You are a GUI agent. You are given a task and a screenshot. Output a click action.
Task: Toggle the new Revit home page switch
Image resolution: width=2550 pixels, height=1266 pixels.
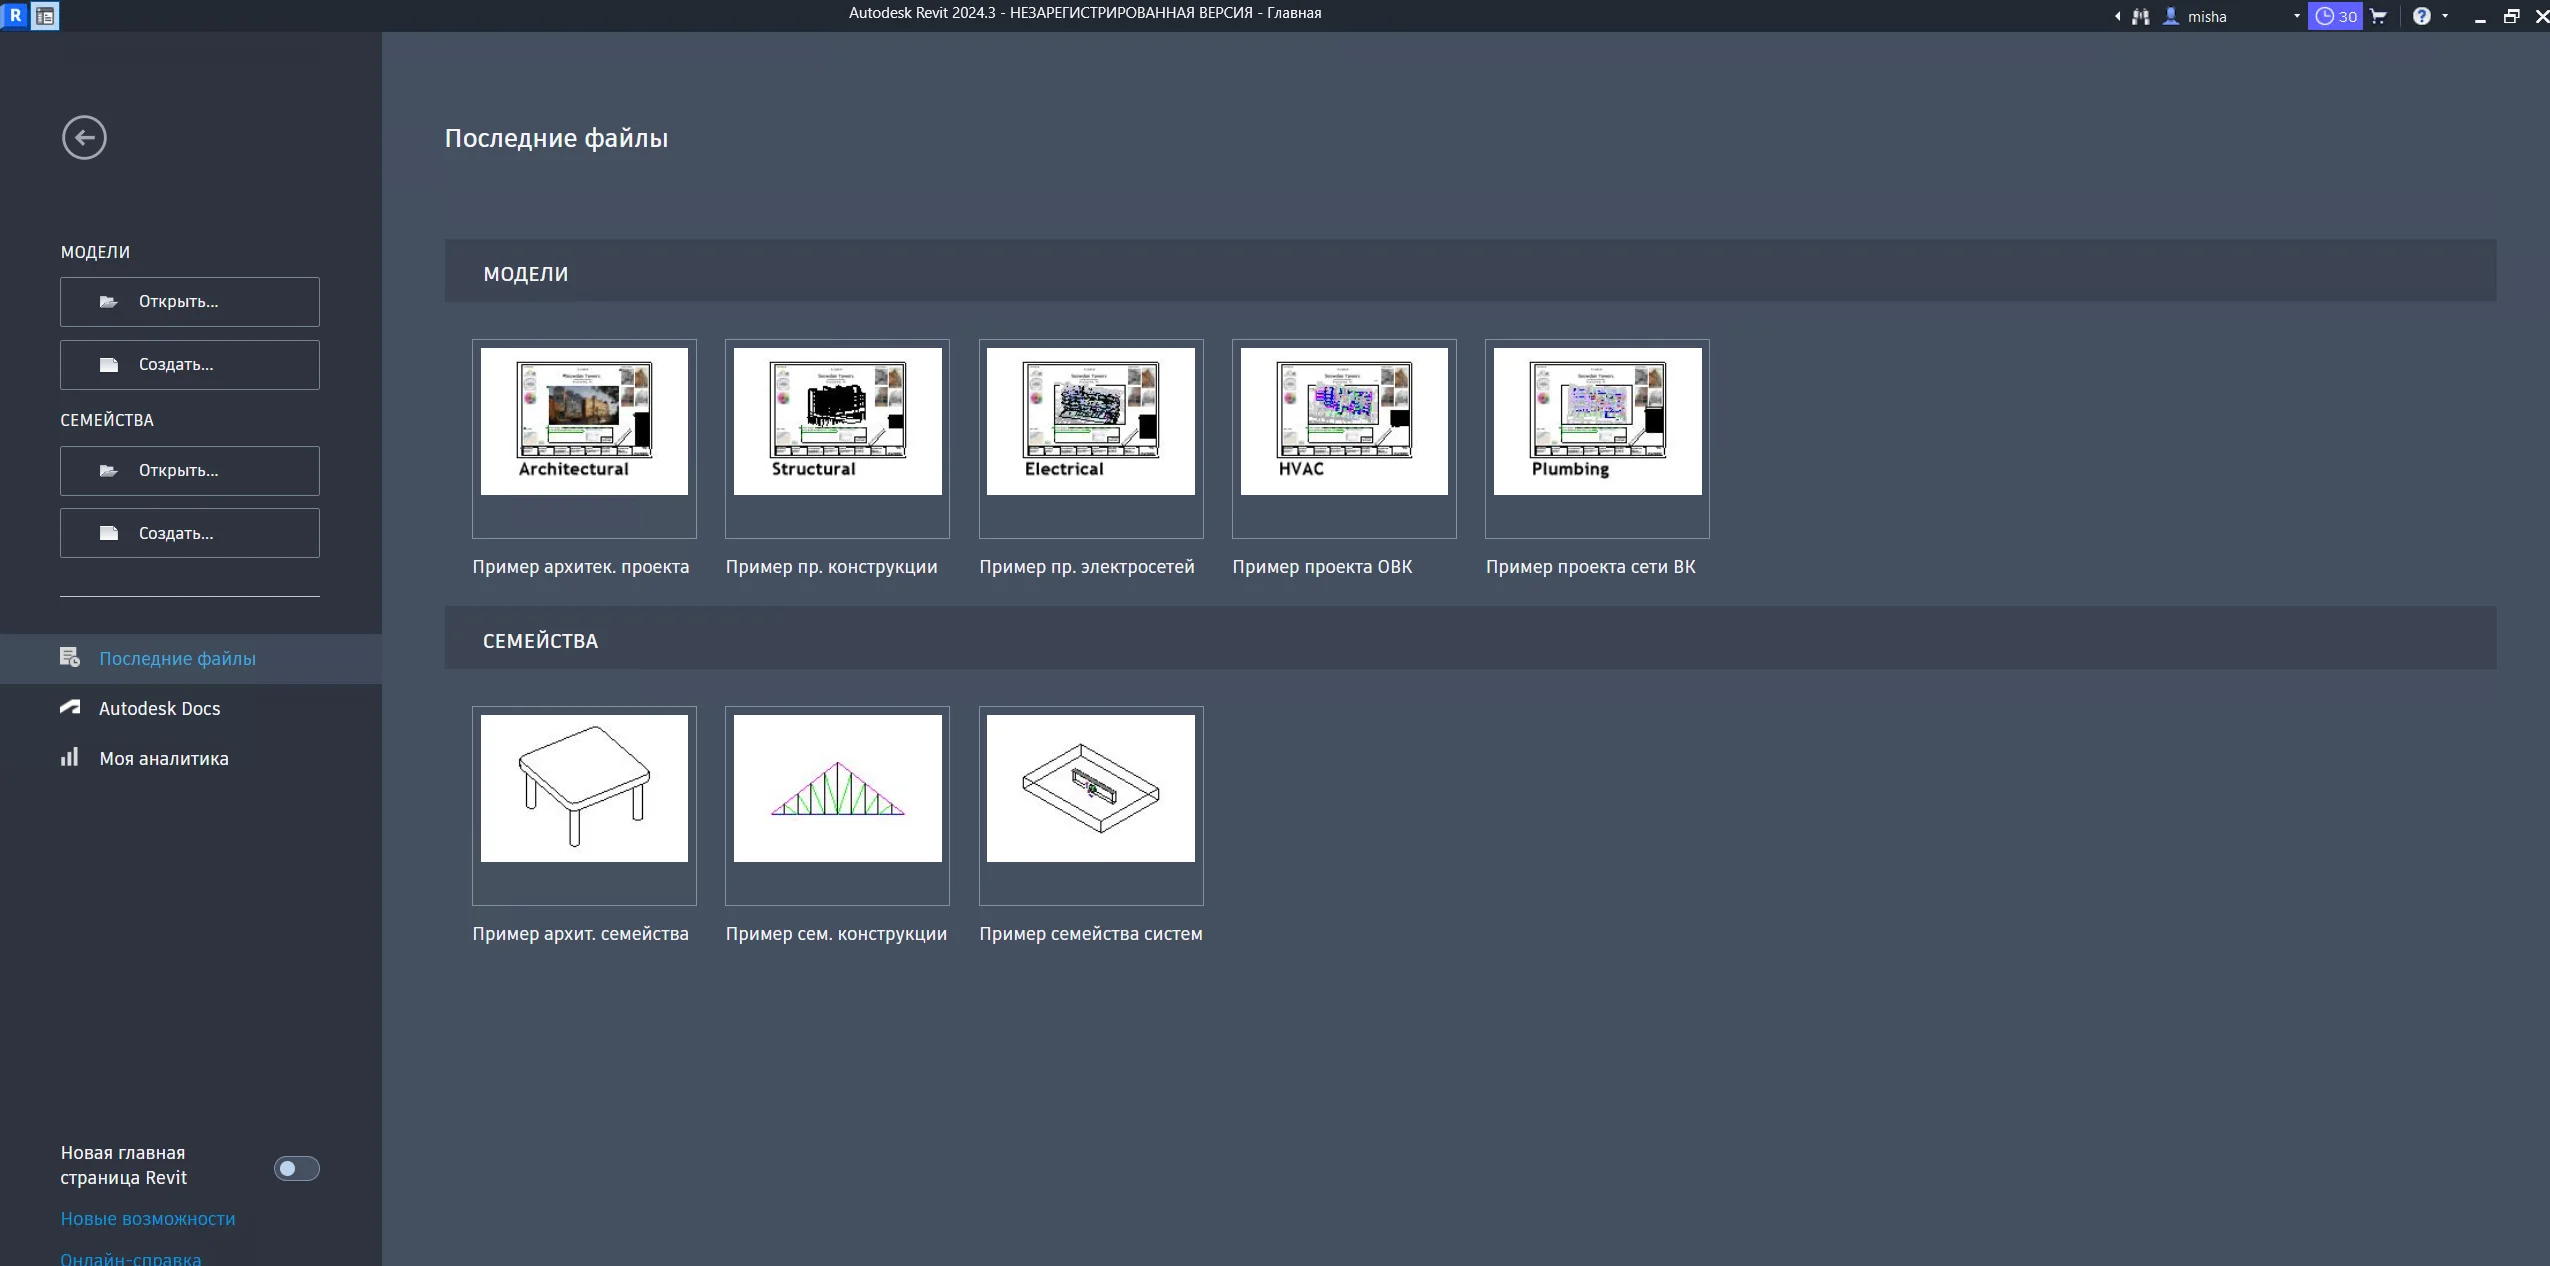click(296, 1168)
